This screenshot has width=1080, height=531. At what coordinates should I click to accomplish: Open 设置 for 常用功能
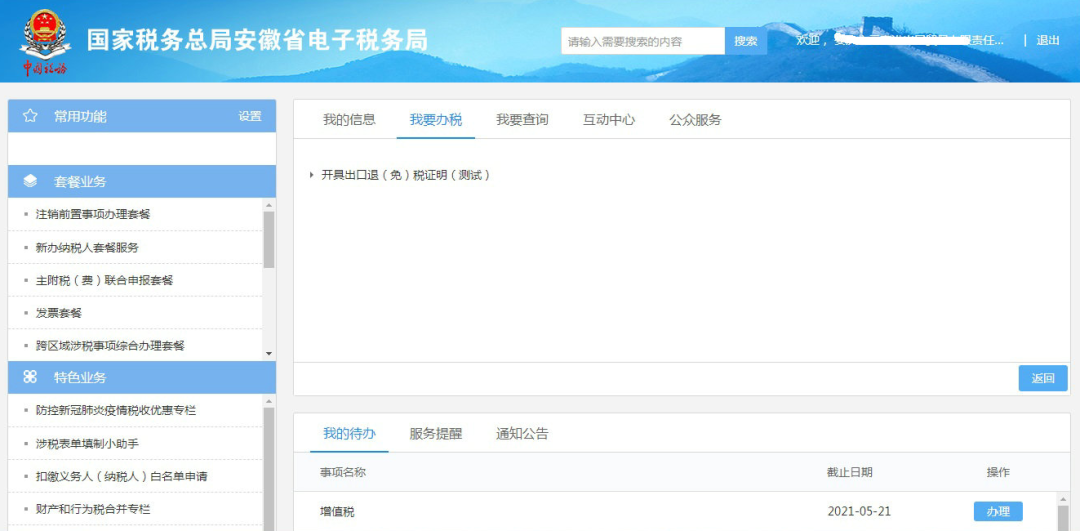click(250, 116)
